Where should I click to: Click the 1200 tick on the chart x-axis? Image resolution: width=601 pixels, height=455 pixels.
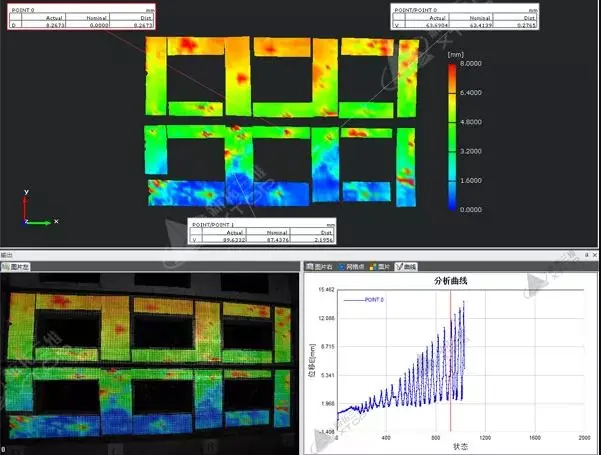485,437
